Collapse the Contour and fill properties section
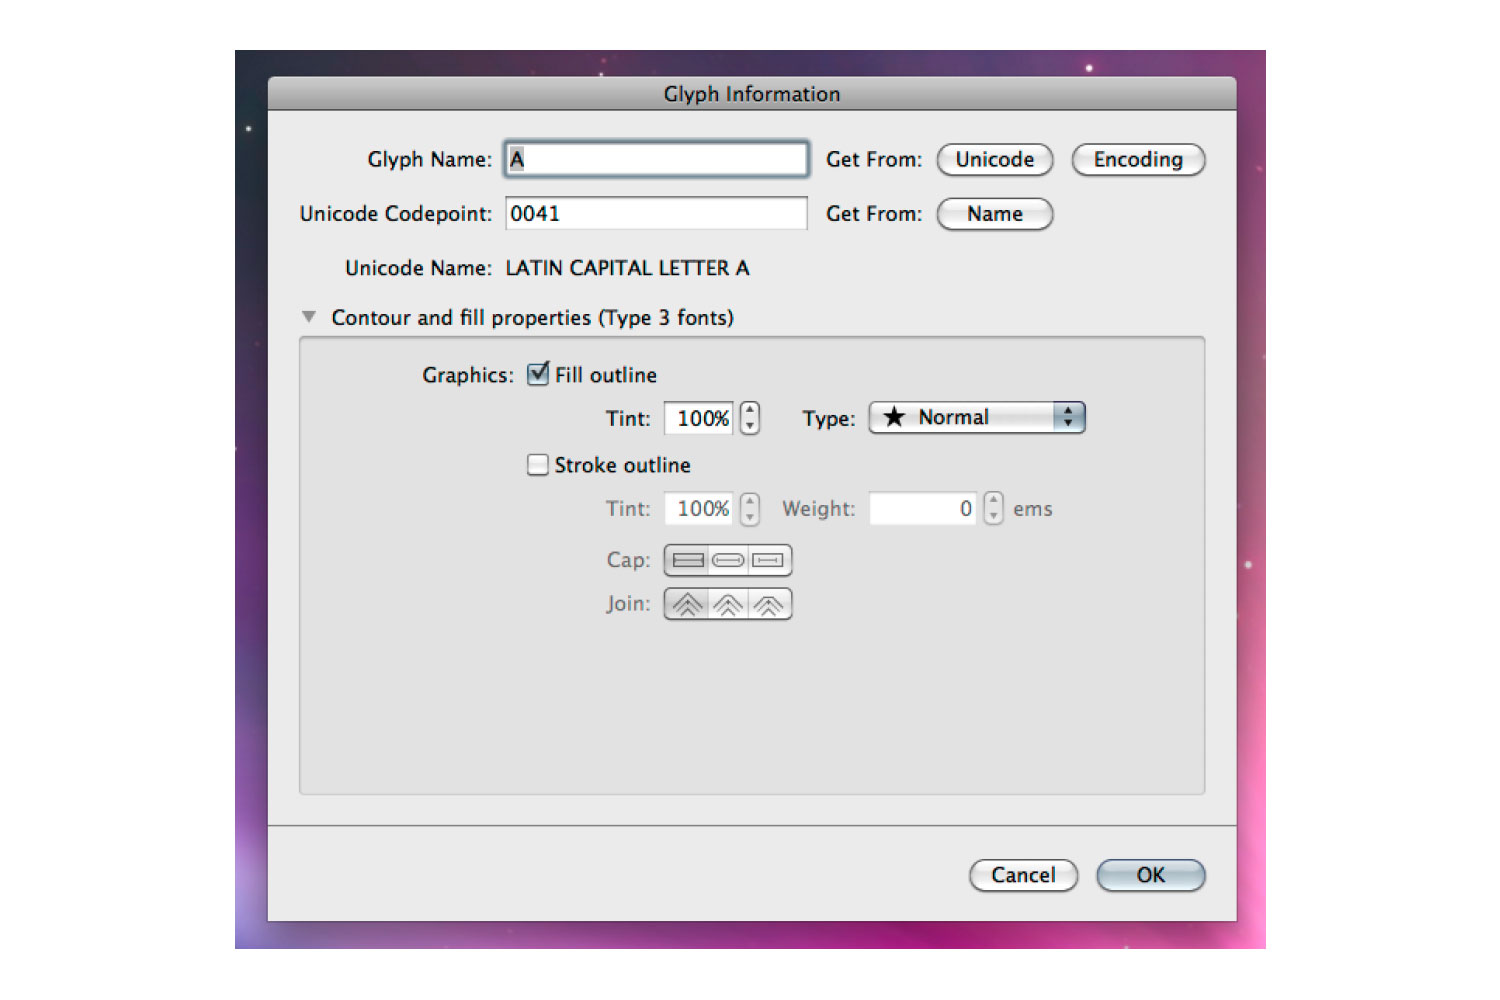Image resolution: width=1500 pixels, height=1000 pixels. [309, 317]
